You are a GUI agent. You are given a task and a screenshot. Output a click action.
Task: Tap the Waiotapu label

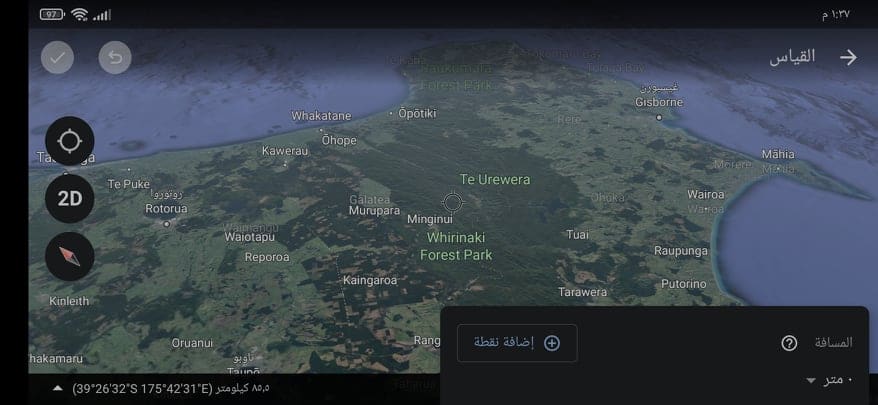tap(250, 237)
